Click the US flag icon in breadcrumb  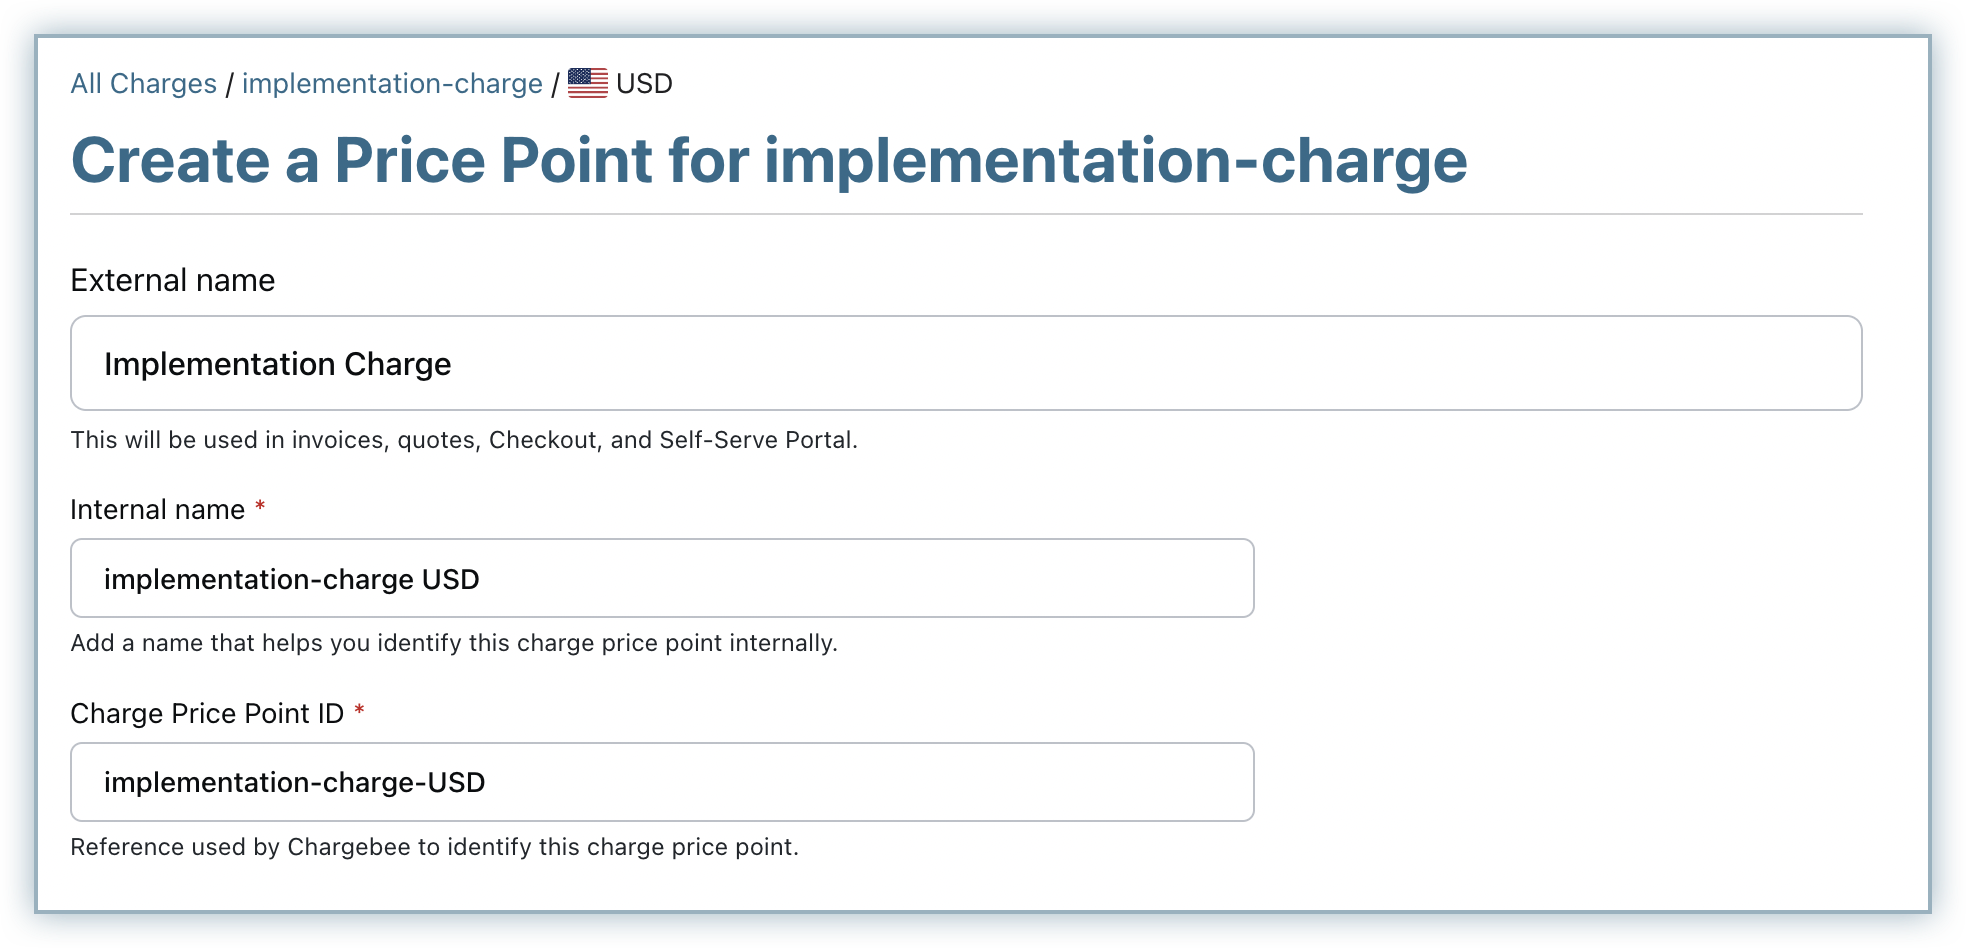point(587,83)
